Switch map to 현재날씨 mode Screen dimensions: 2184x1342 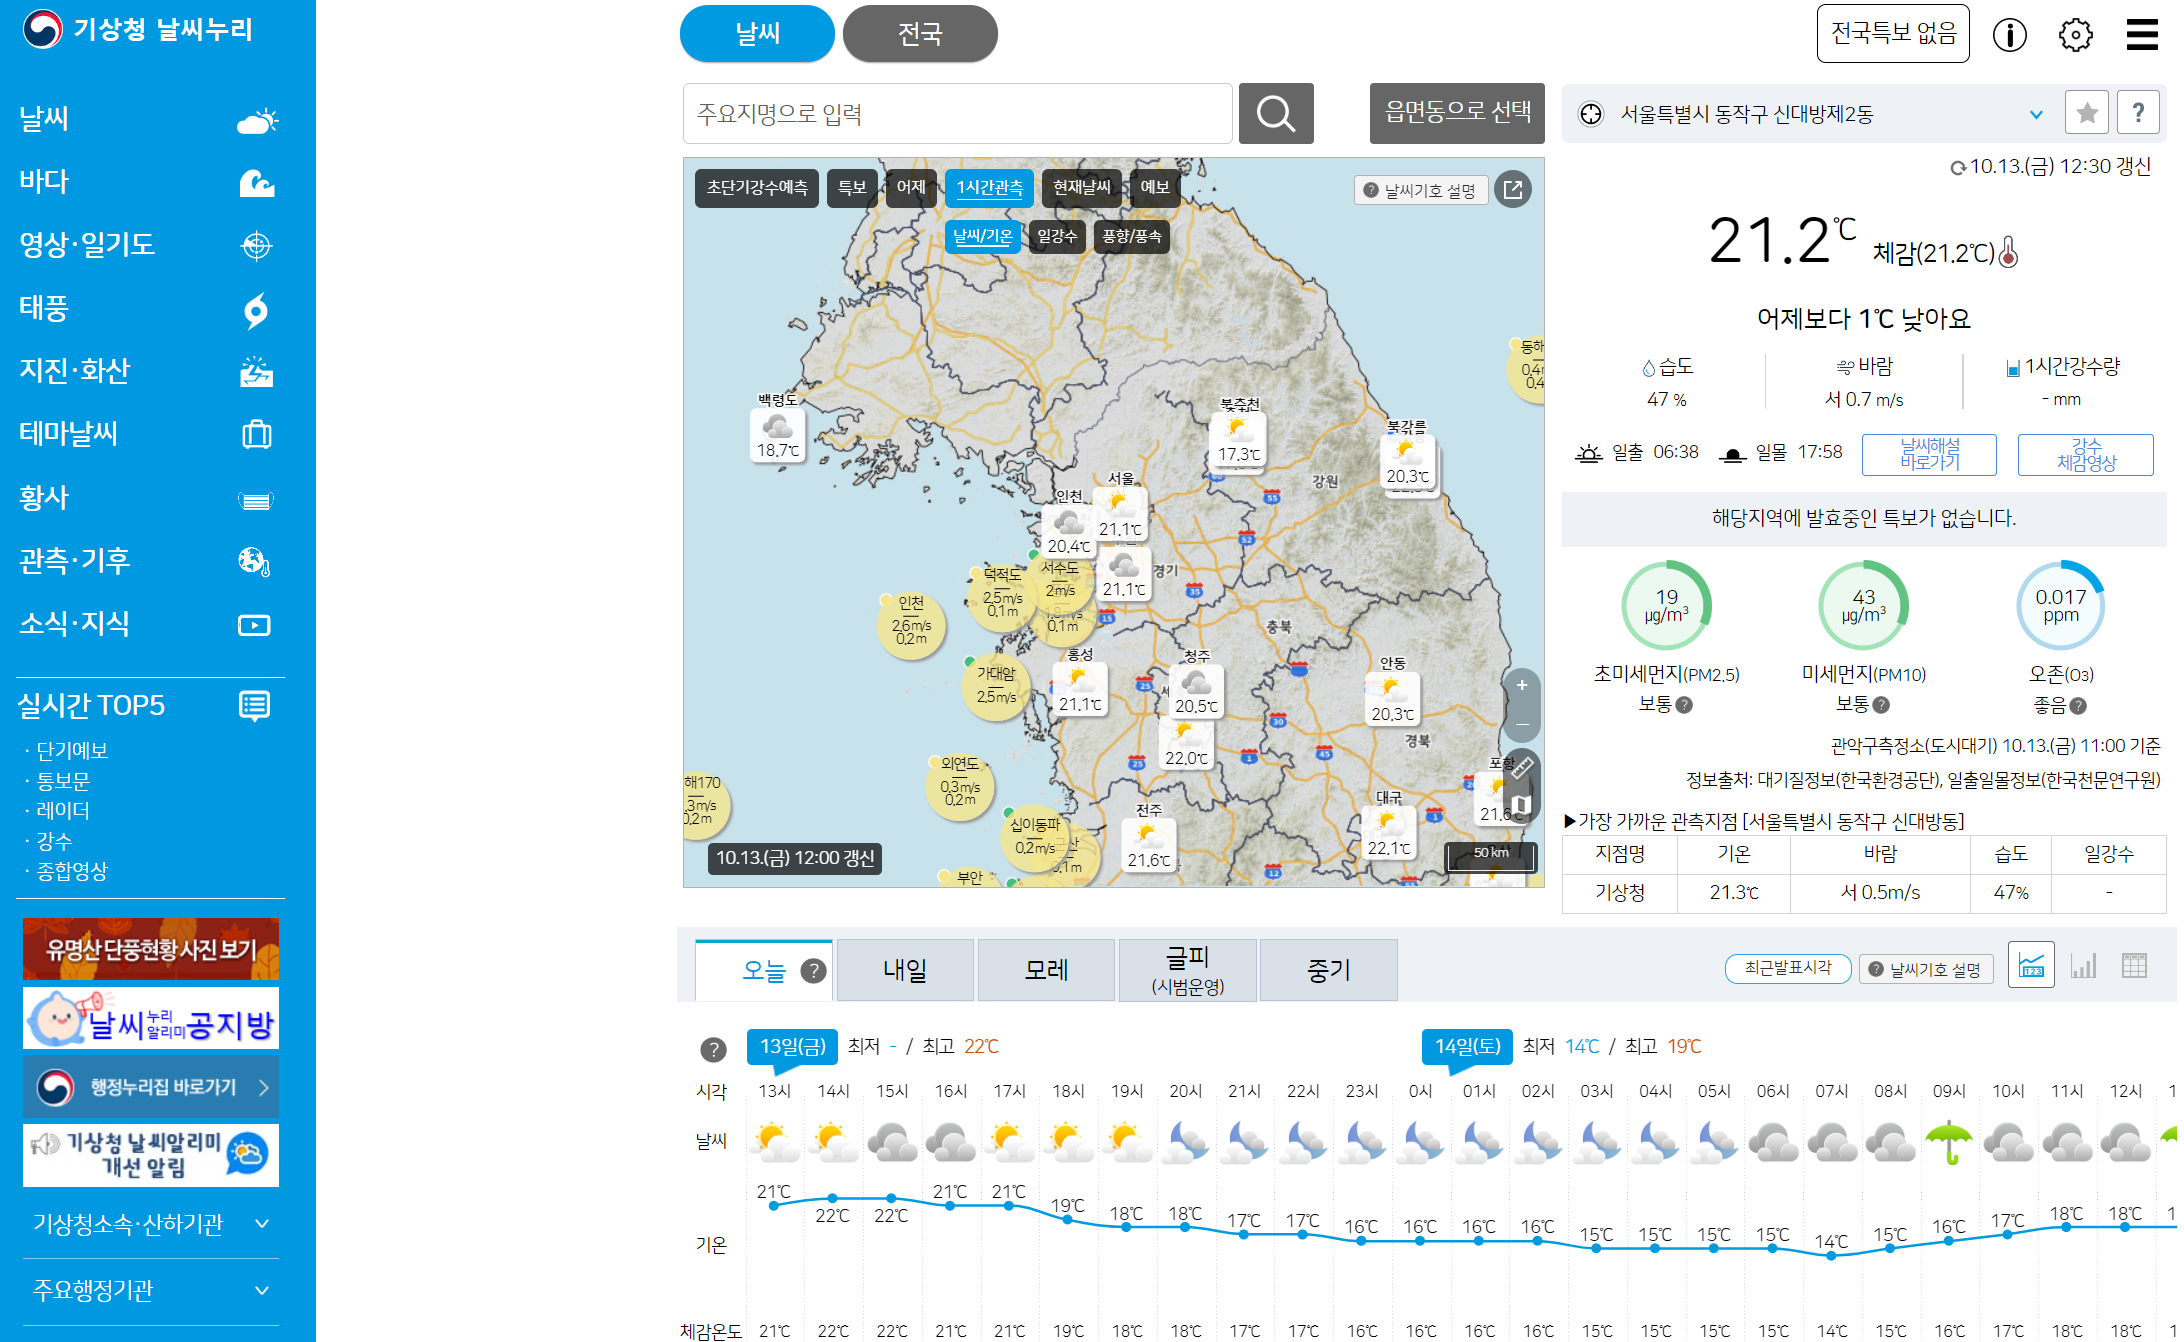[1081, 187]
